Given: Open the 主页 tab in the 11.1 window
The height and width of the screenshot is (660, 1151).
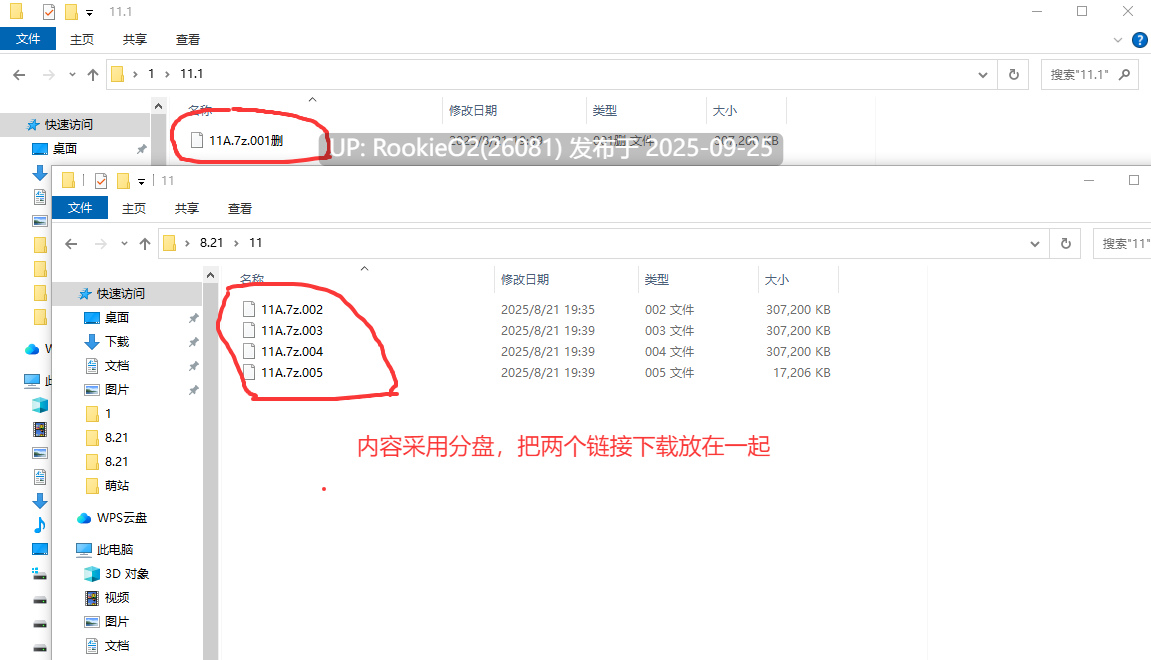Looking at the screenshot, I should coord(81,40).
